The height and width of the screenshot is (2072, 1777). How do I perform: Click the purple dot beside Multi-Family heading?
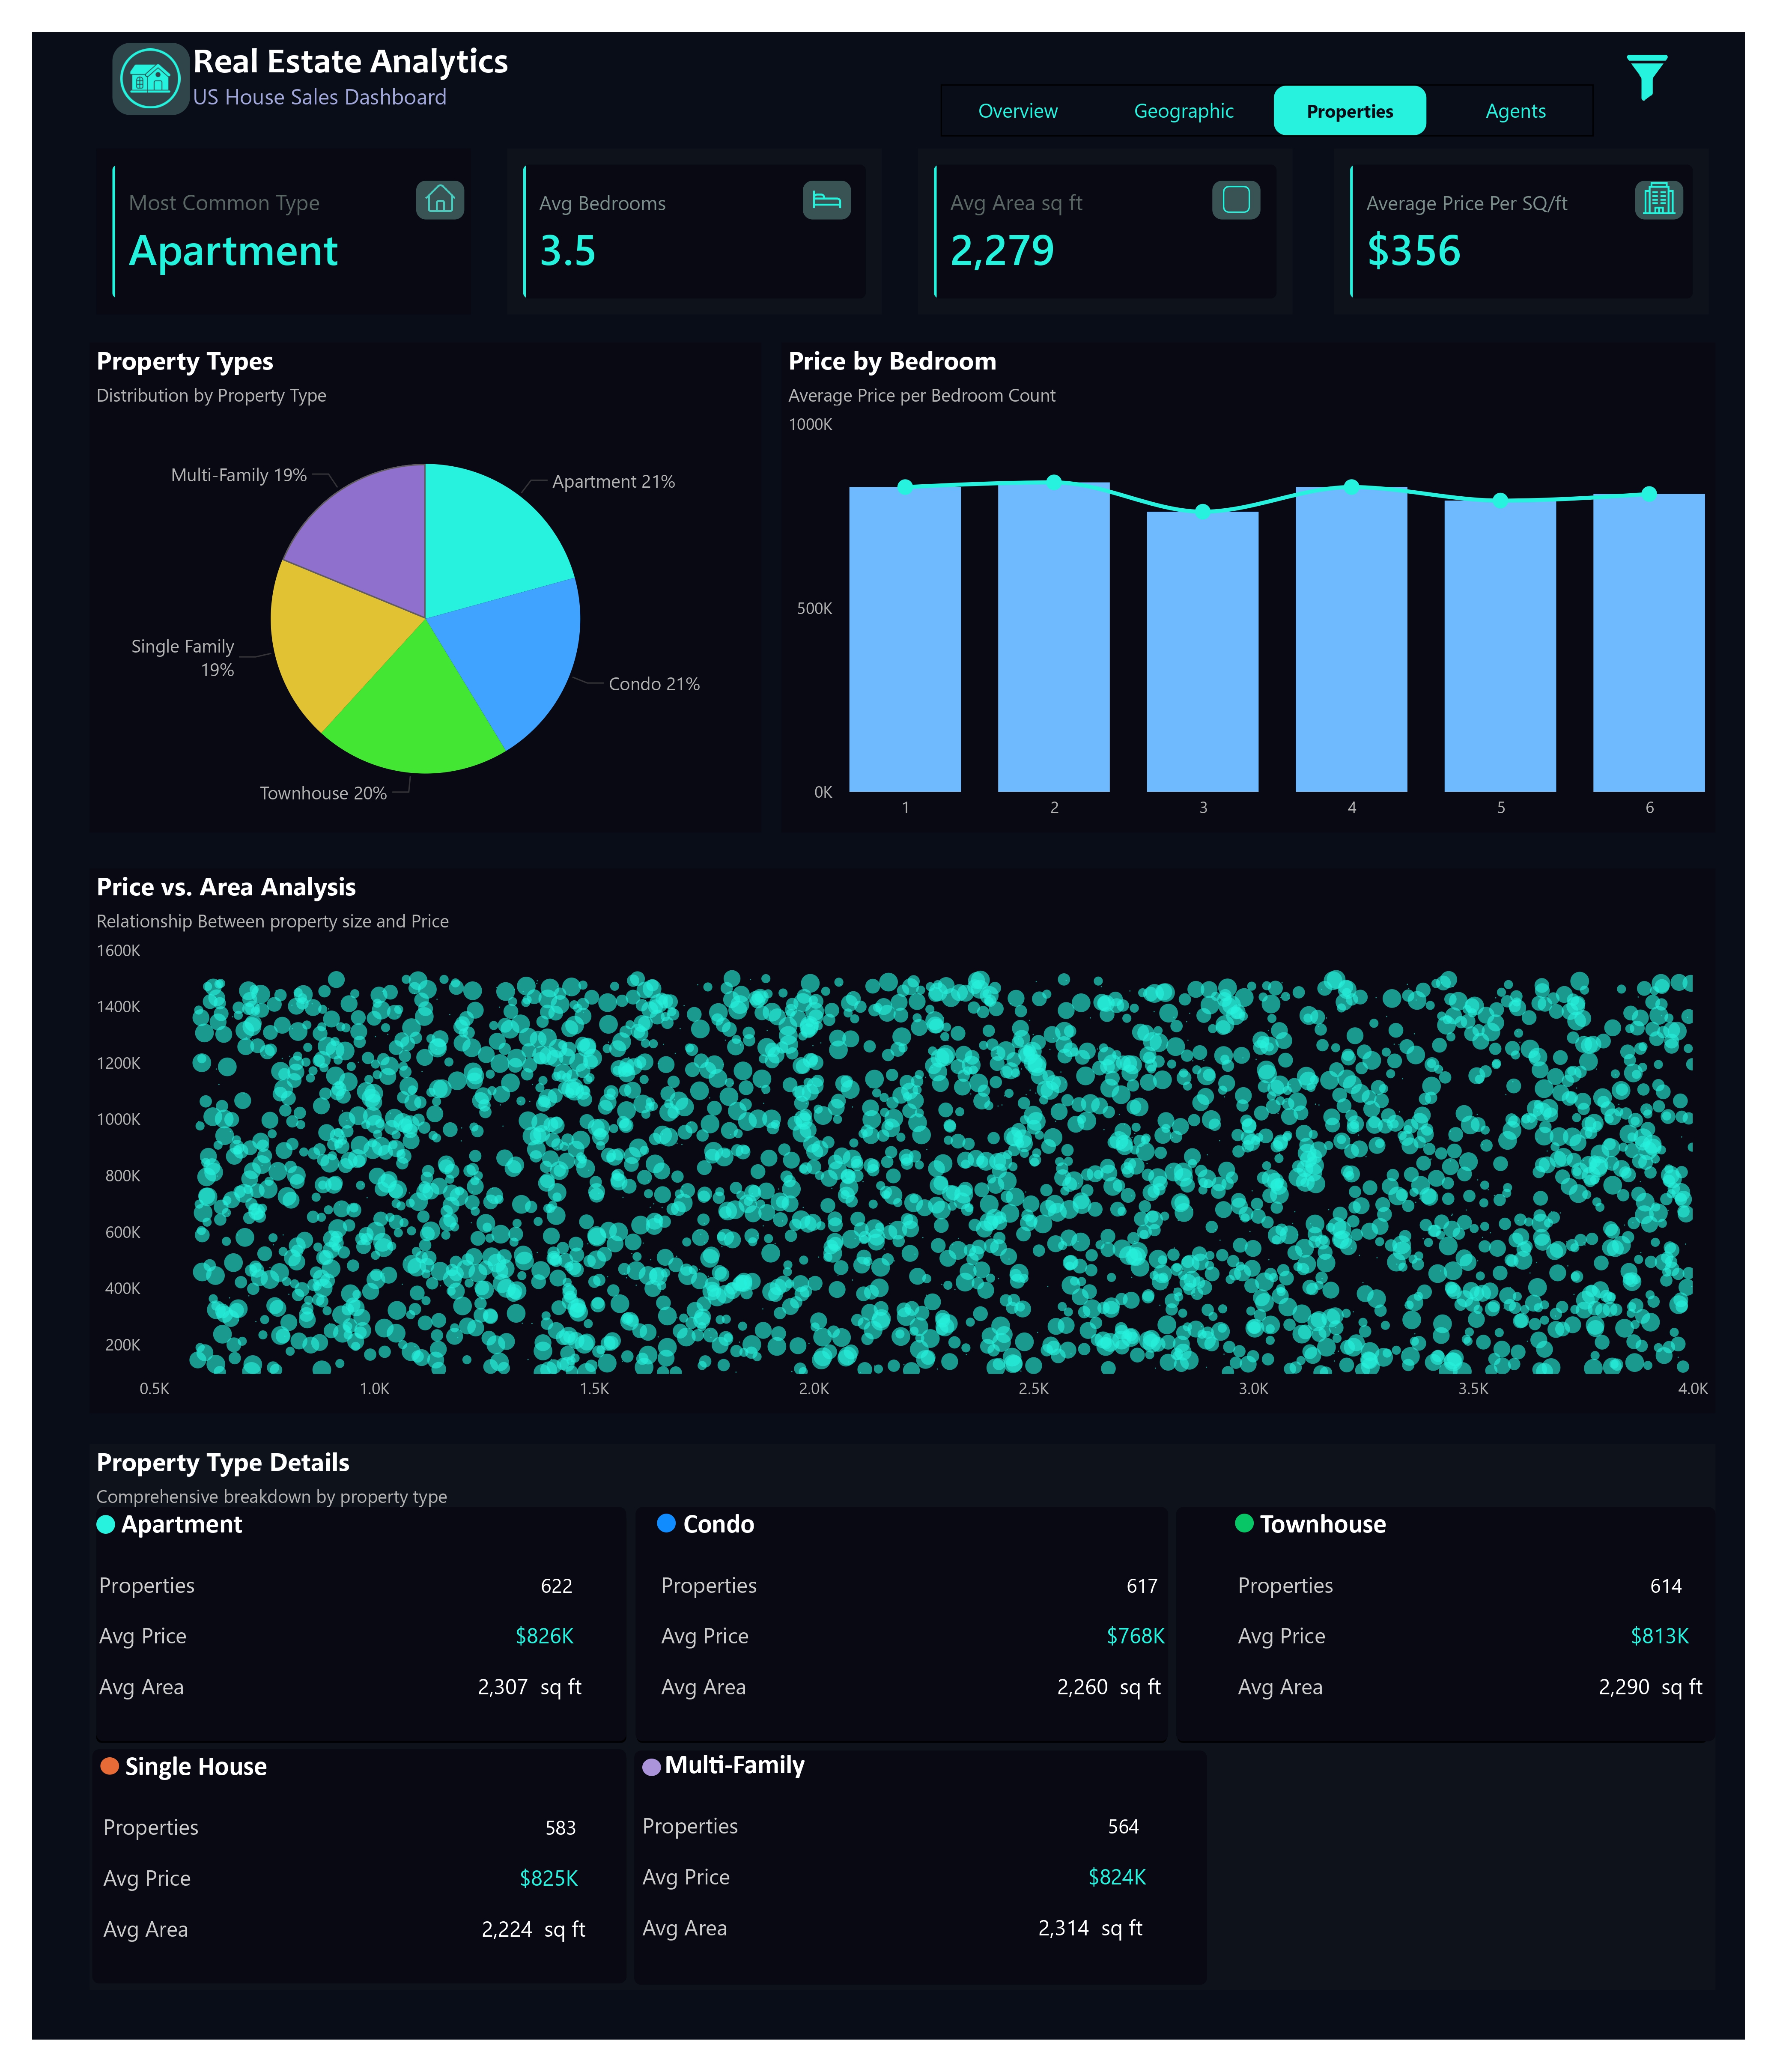tap(652, 1766)
